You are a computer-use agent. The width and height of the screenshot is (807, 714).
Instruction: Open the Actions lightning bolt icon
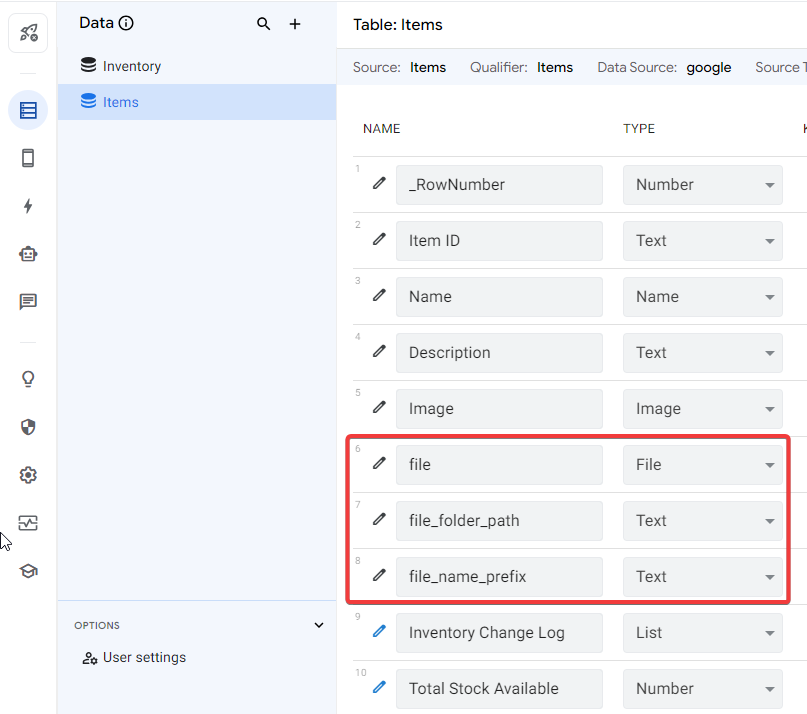point(28,206)
